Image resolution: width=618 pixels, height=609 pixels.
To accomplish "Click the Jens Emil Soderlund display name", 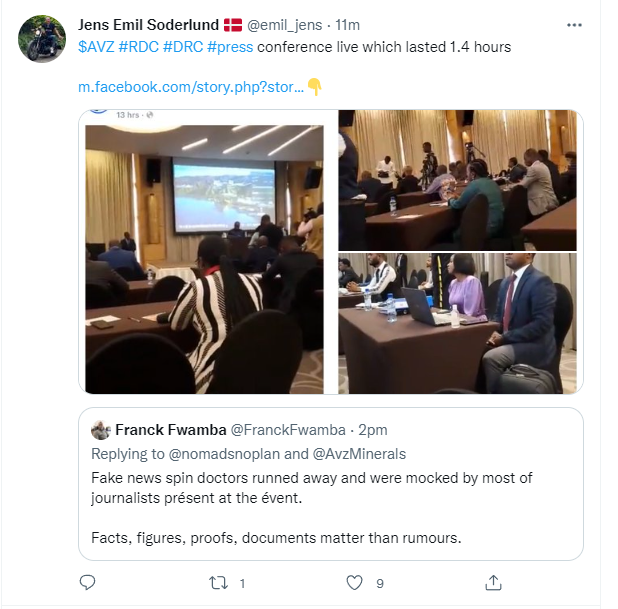I will tap(147, 24).
